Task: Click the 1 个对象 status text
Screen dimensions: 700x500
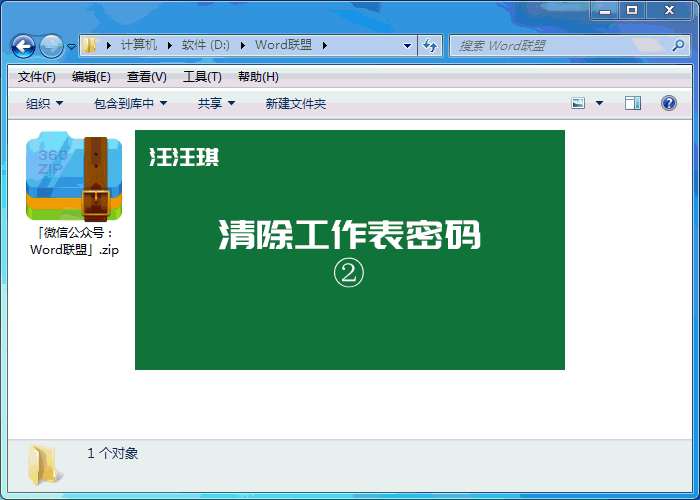Action: click(x=112, y=454)
